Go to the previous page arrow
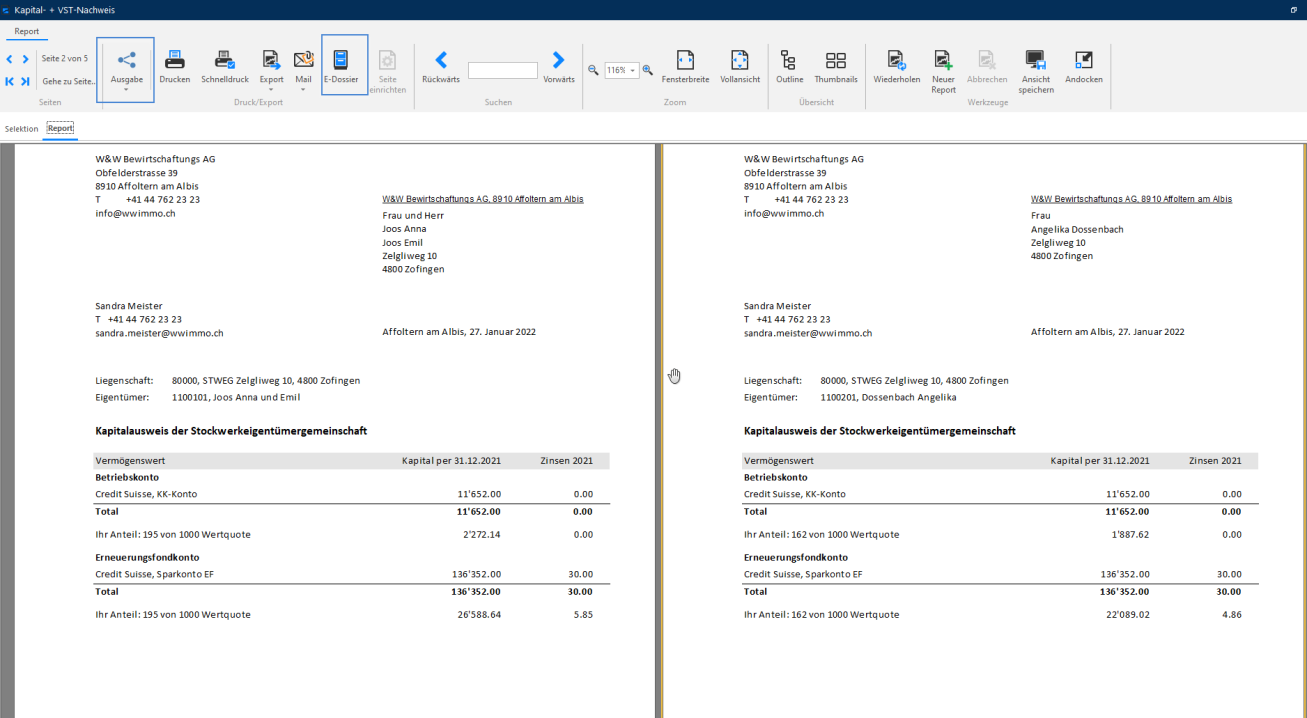Image resolution: width=1307 pixels, height=718 pixels. (10, 59)
